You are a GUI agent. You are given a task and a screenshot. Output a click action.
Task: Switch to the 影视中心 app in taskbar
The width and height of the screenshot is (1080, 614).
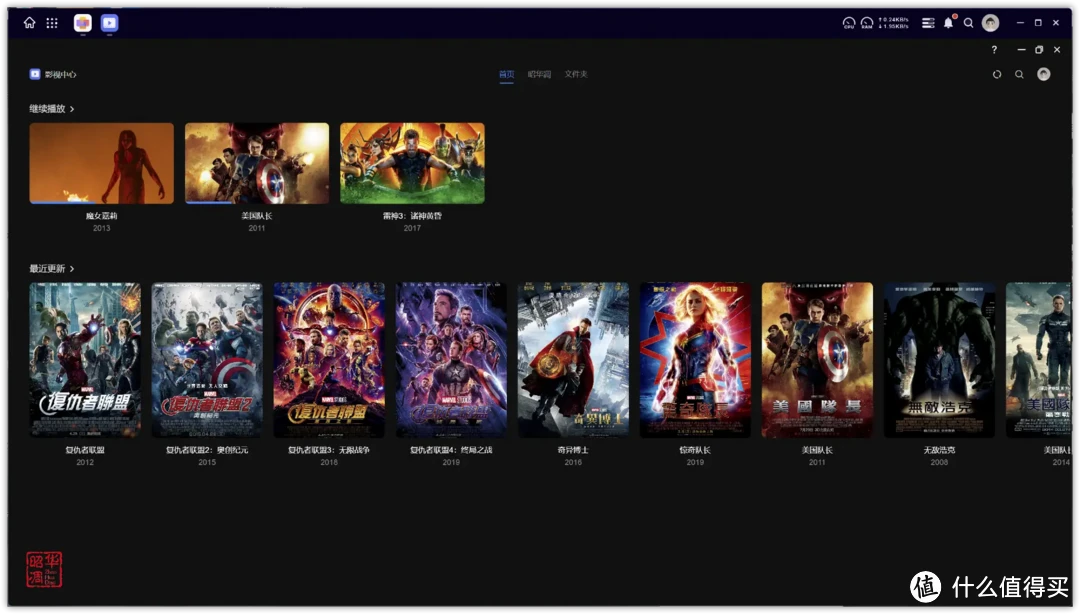pyautogui.click(x=109, y=23)
